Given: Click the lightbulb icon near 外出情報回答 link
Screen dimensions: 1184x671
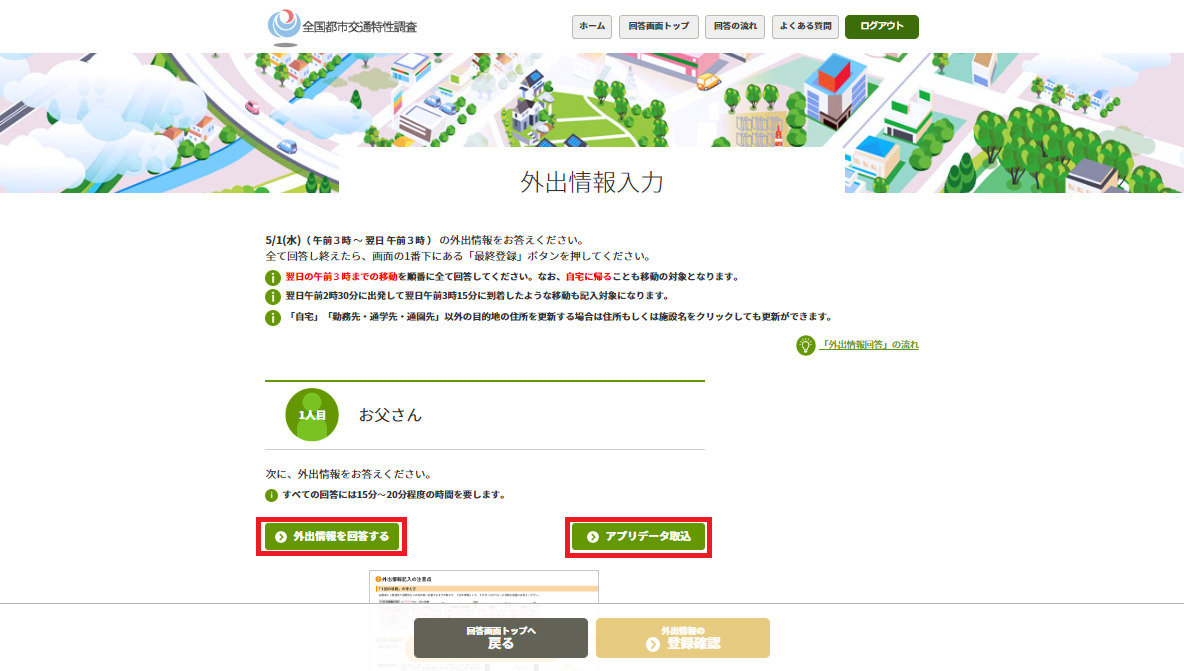Looking at the screenshot, I should [805, 345].
